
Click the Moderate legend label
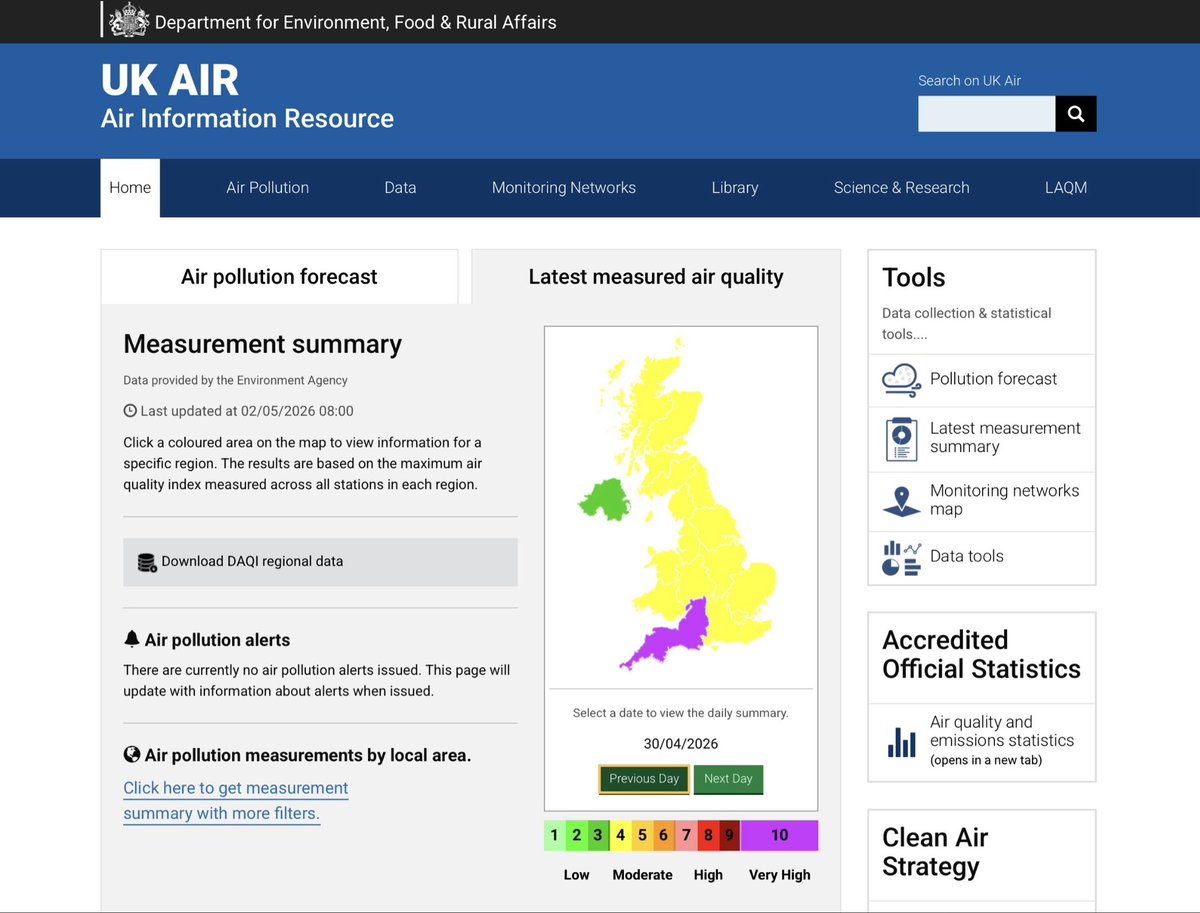click(642, 875)
